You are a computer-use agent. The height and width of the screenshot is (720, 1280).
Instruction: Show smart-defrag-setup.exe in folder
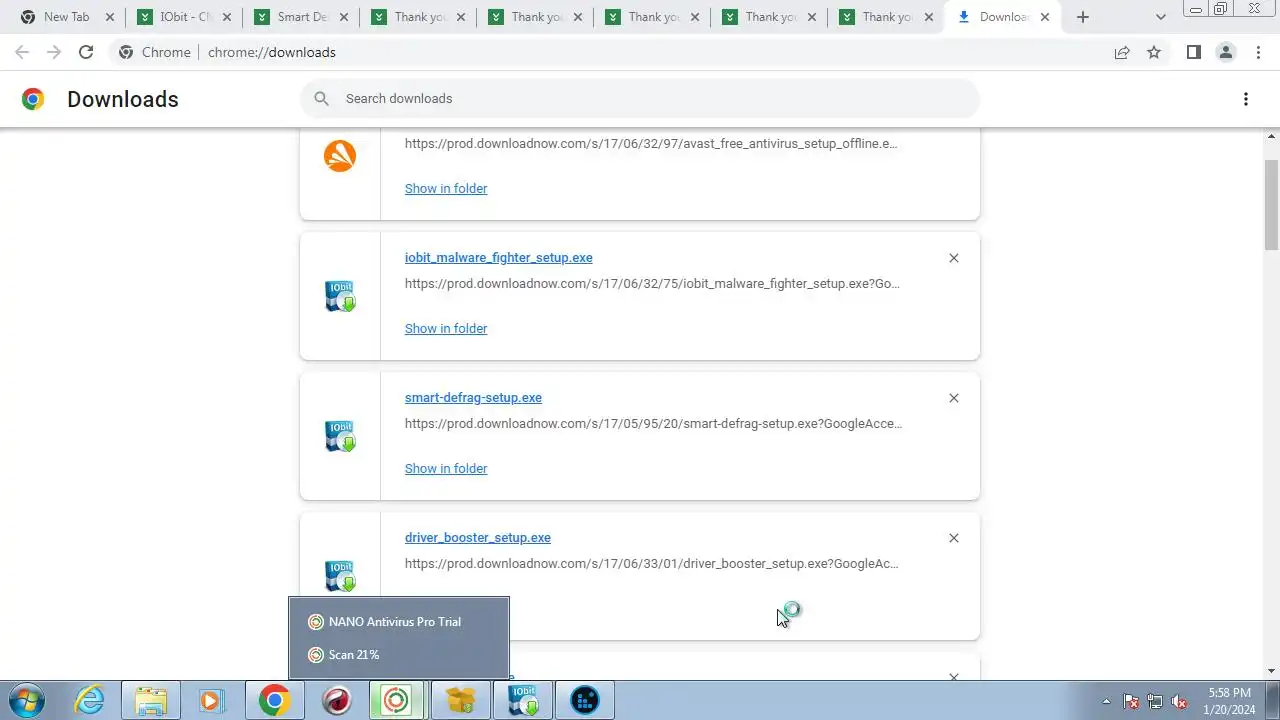446,468
